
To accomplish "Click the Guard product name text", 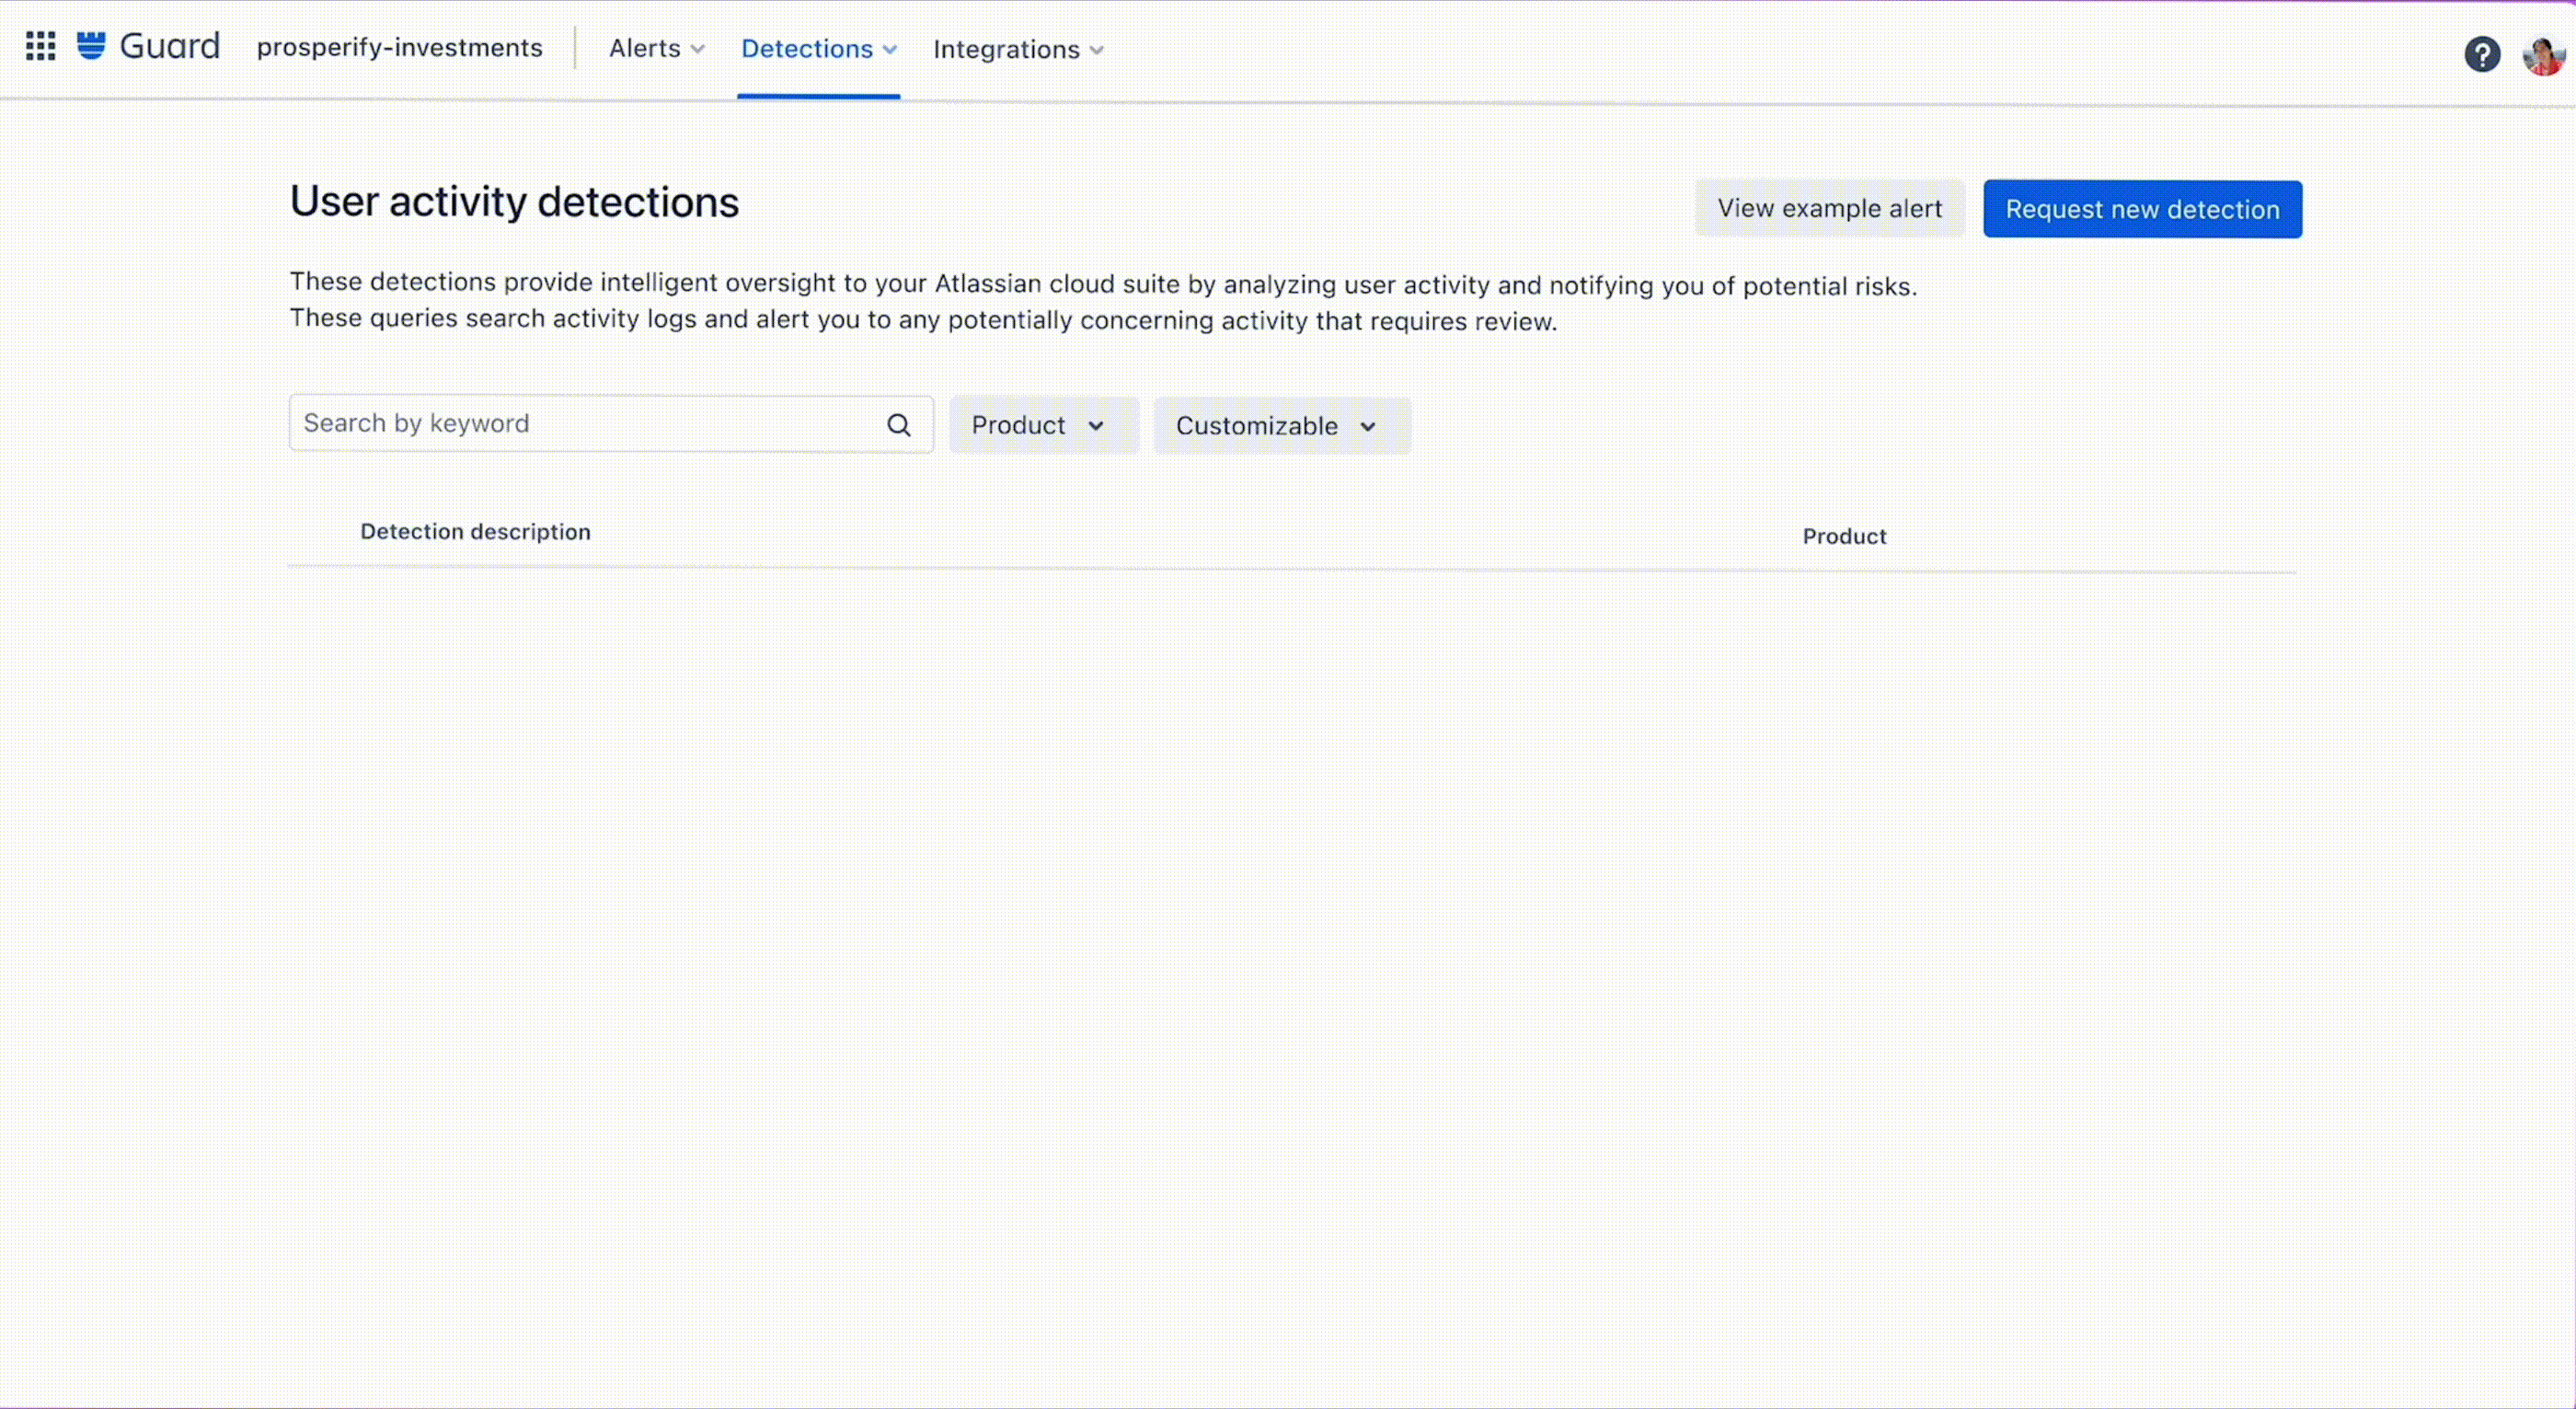I will (x=169, y=46).
